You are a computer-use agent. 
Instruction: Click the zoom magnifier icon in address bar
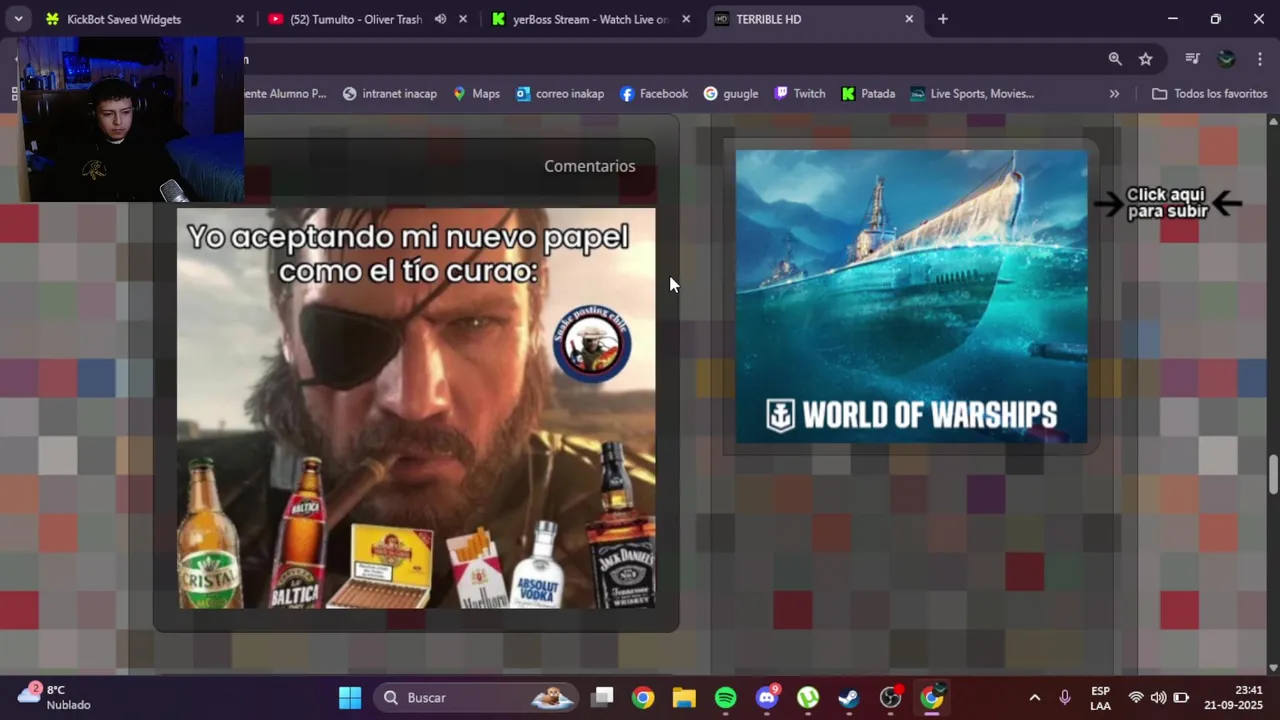[1115, 59]
